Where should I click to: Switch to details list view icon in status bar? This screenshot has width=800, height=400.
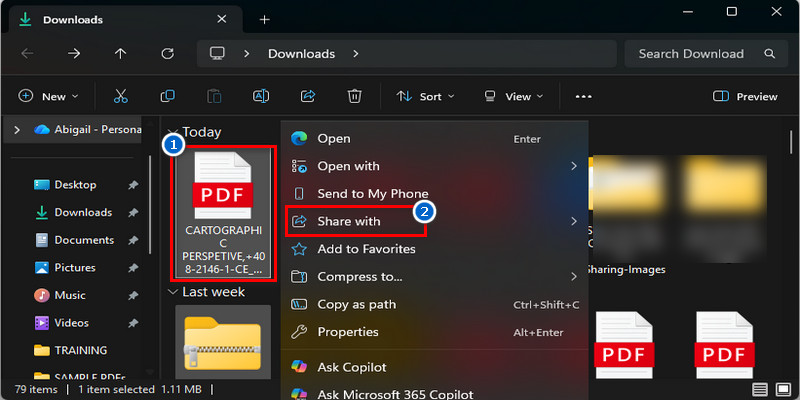tap(760, 390)
